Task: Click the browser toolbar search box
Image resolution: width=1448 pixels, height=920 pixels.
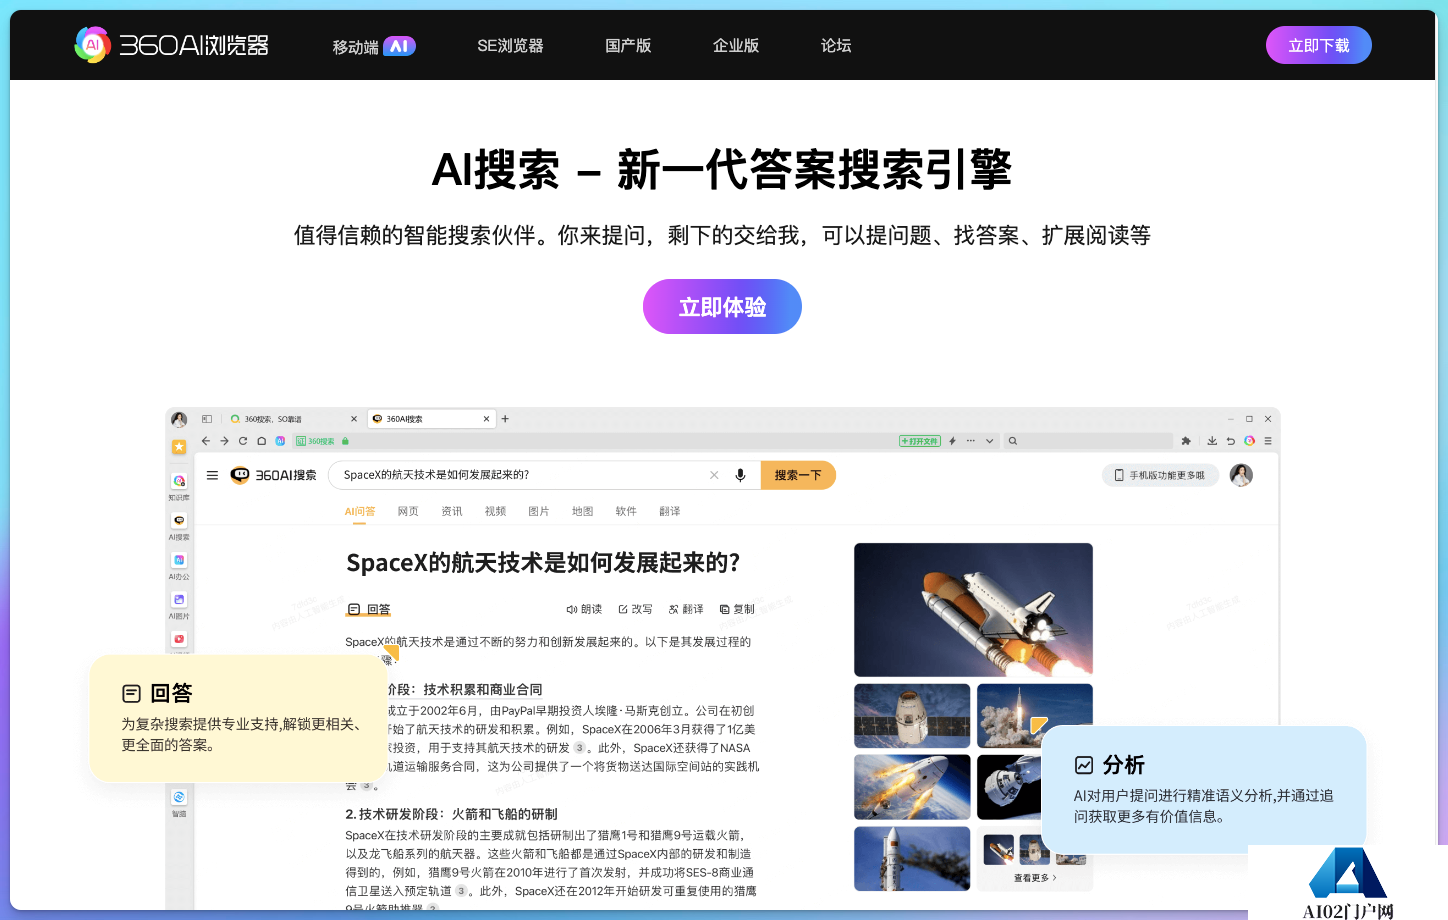Action: click(1088, 441)
